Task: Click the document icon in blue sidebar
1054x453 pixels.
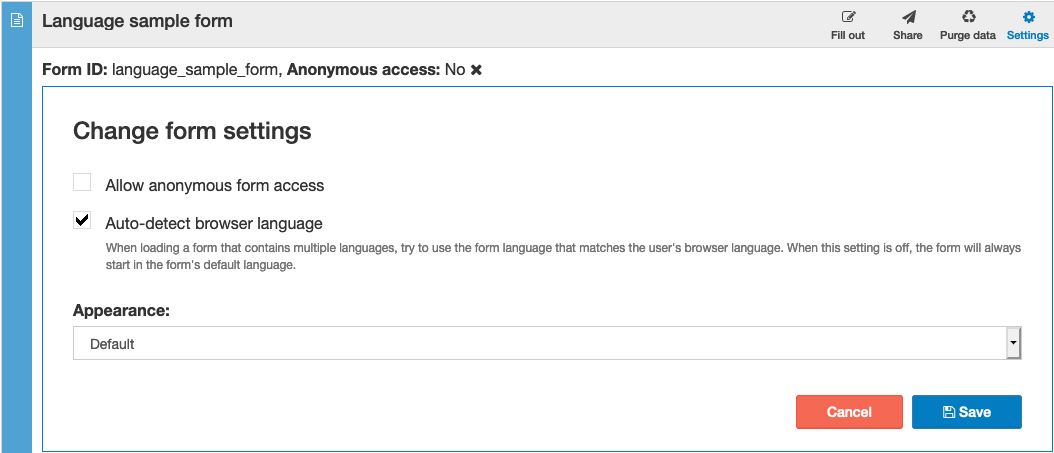Action: (17, 21)
